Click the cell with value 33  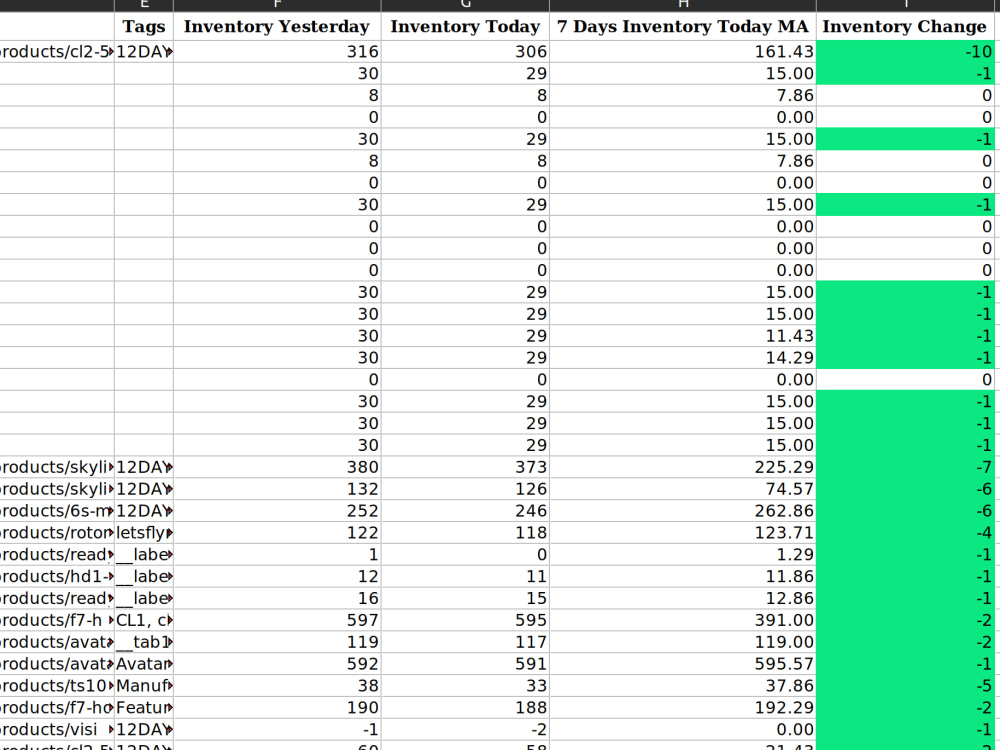click(465, 686)
